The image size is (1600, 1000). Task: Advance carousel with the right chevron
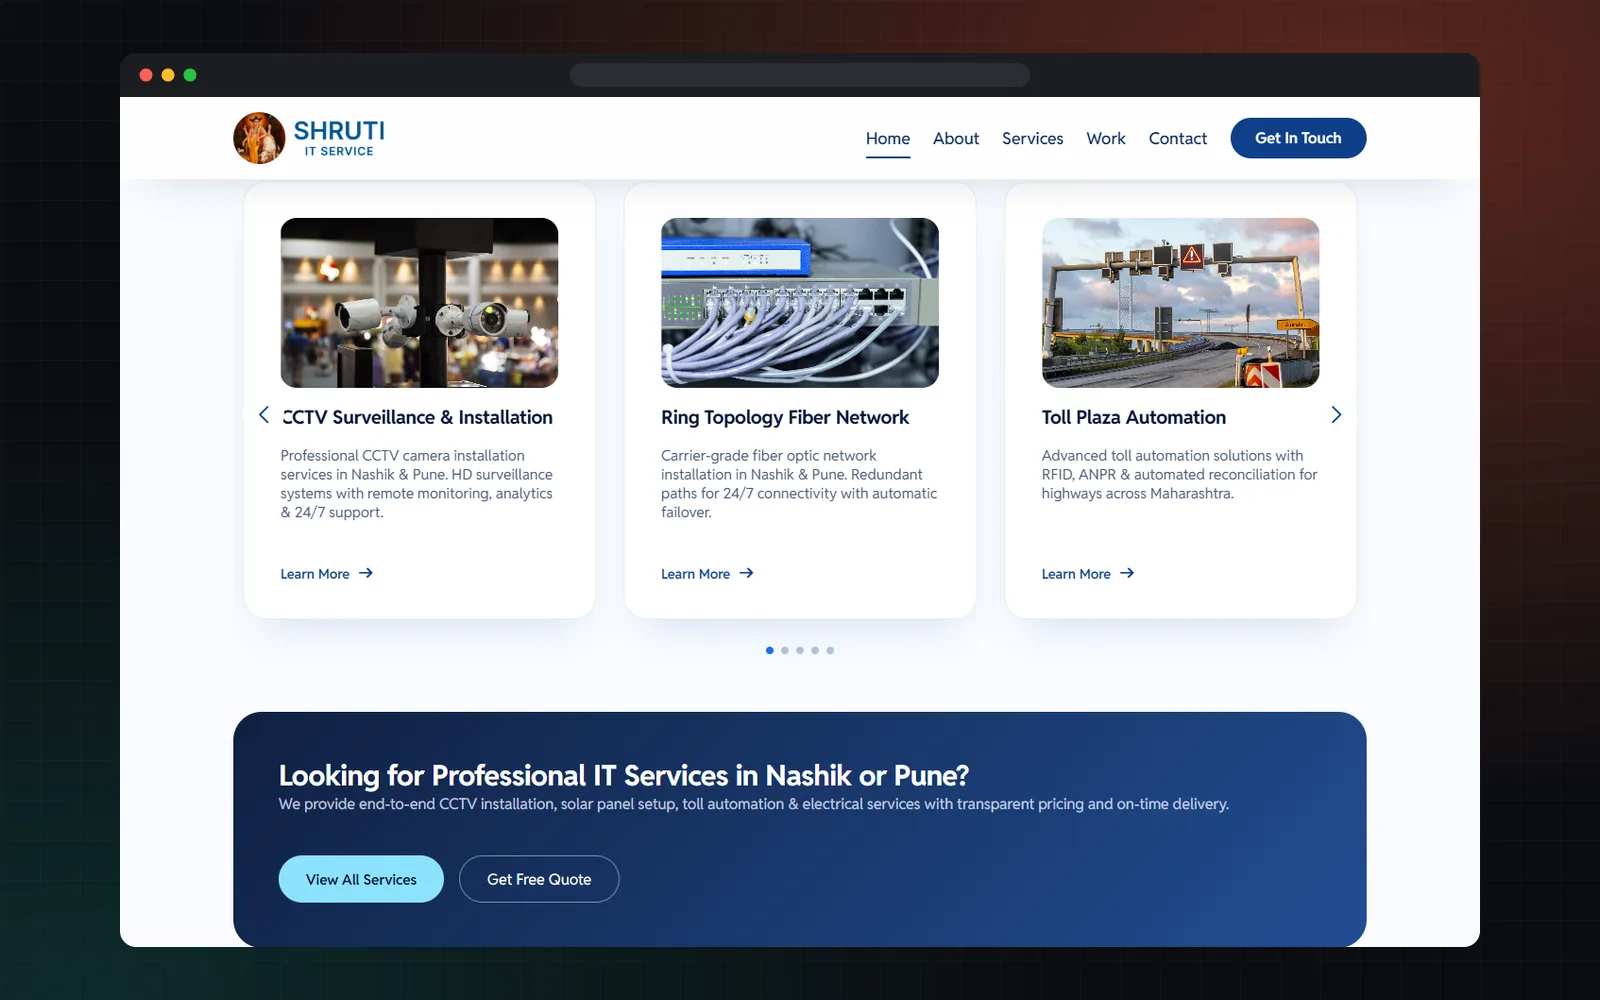[1336, 414]
